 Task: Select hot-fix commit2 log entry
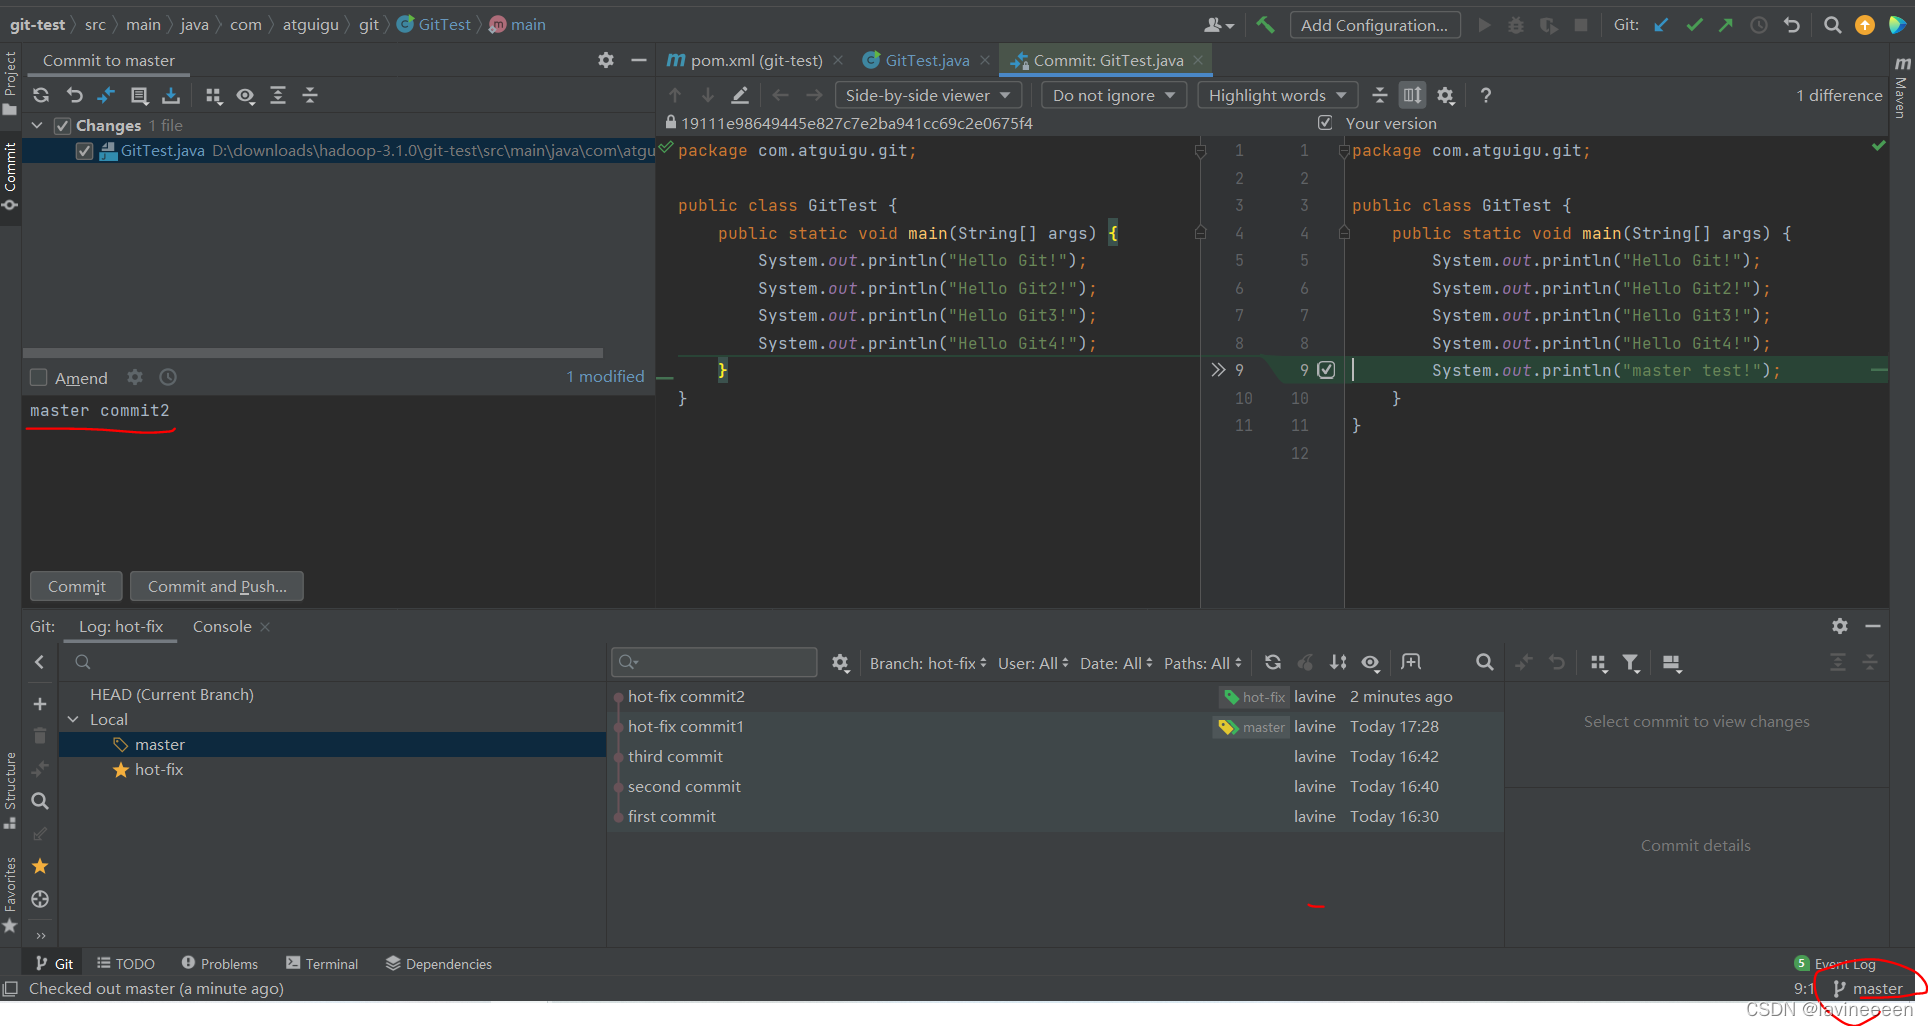1055,696
